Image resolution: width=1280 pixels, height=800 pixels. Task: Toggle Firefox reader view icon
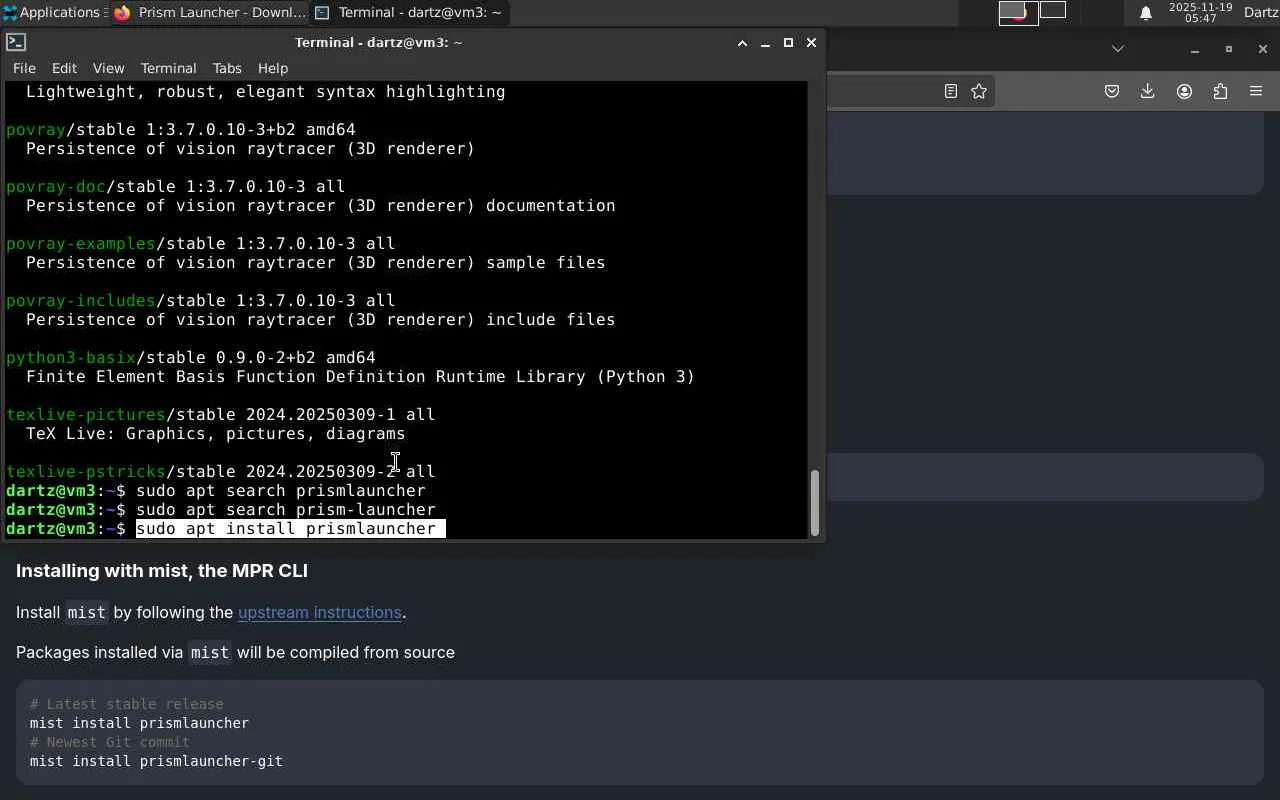[951, 91]
